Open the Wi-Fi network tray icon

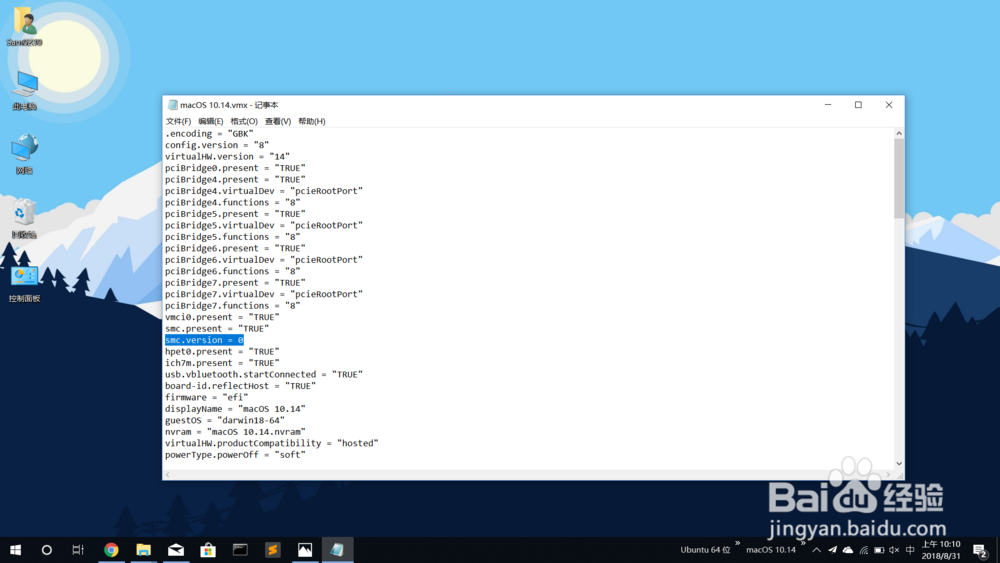864,550
